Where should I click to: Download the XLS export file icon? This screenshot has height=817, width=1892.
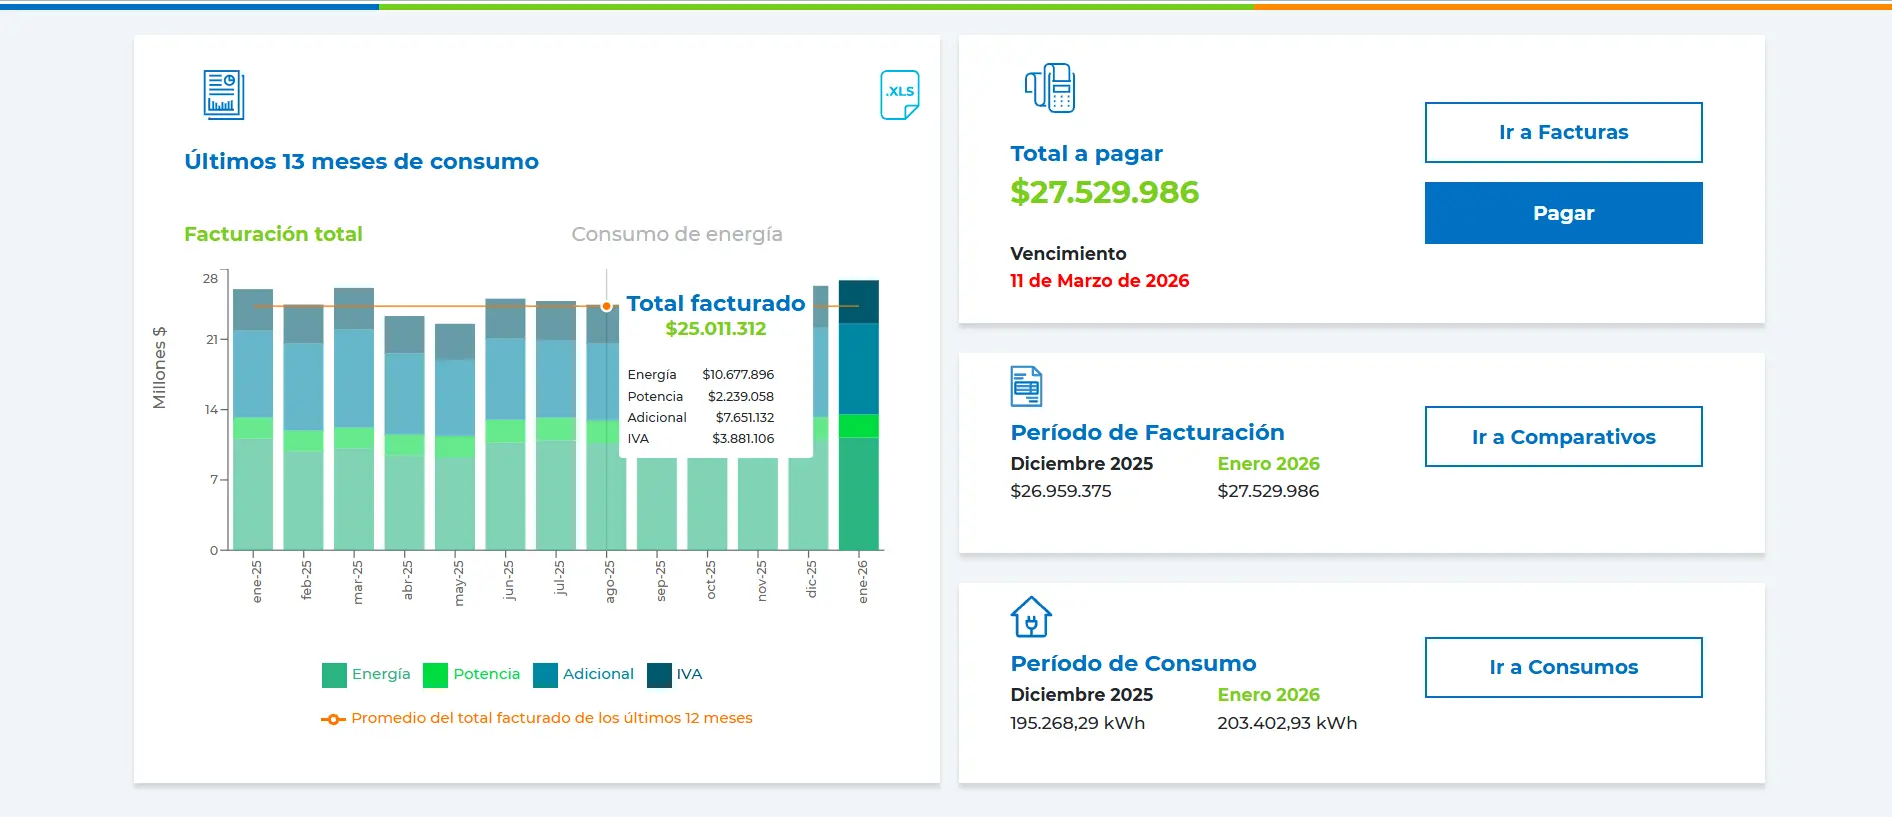pyautogui.click(x=899, y=95)
